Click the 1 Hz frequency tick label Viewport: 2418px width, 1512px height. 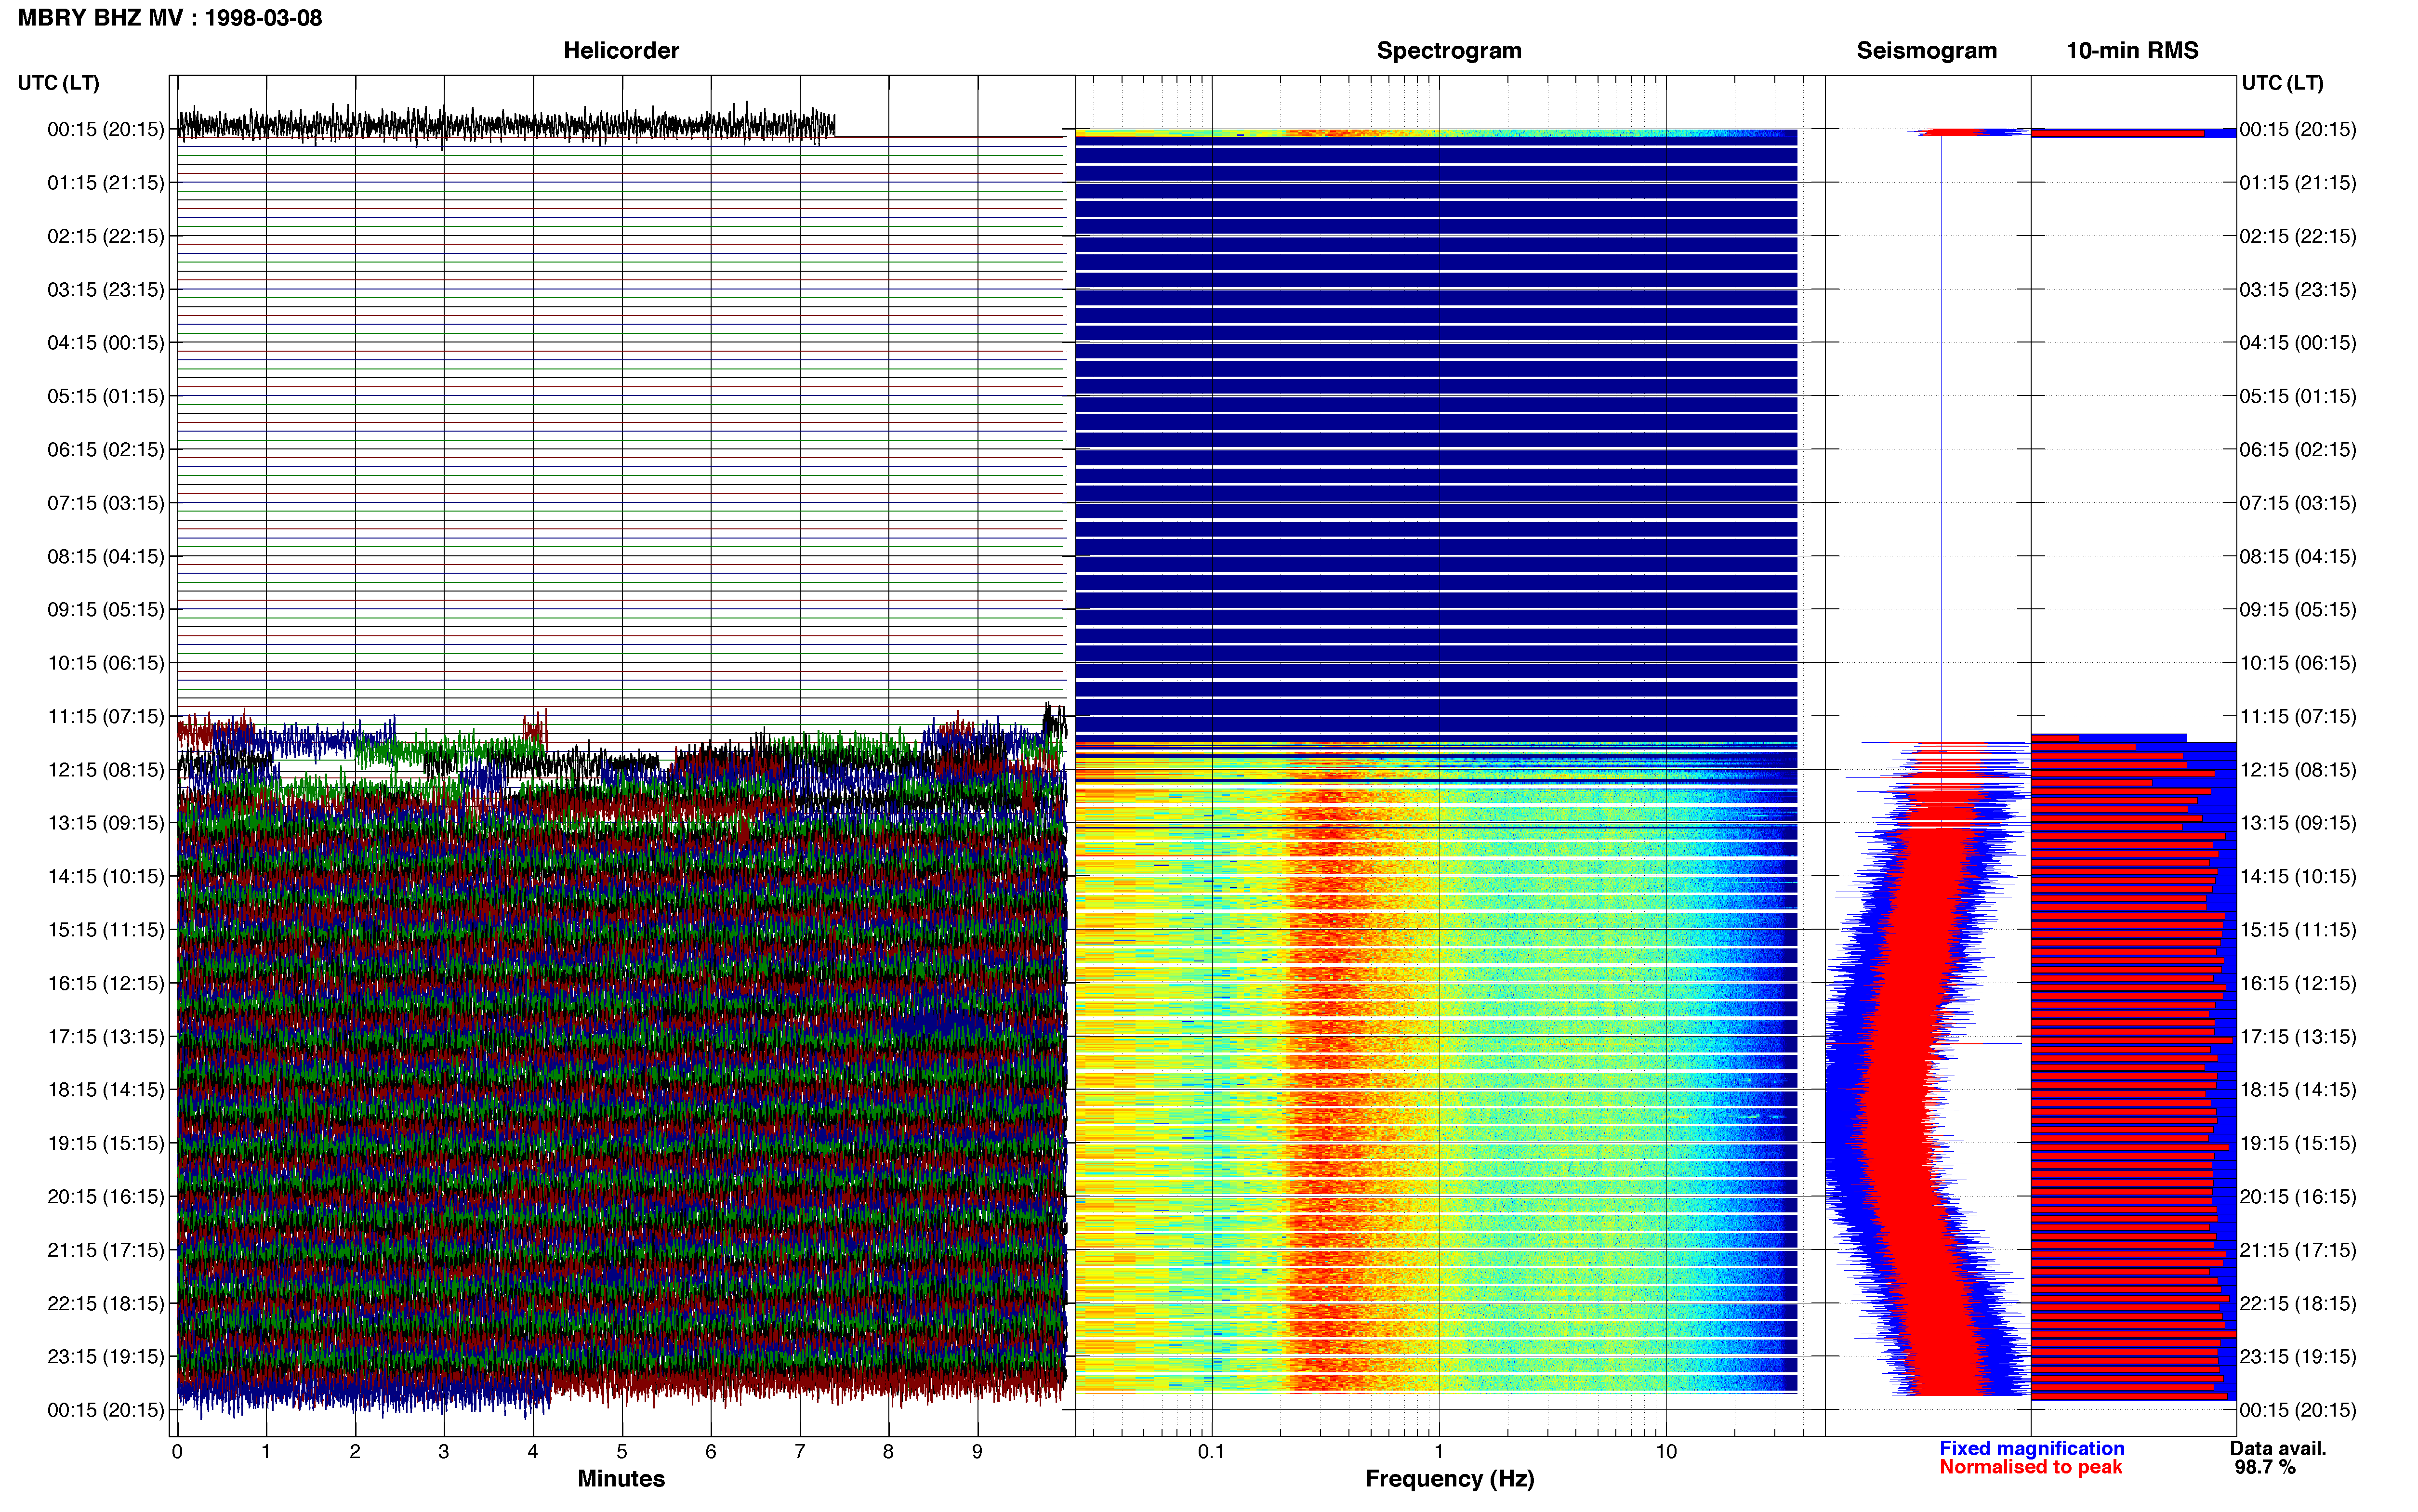tap(1439, 1451)
